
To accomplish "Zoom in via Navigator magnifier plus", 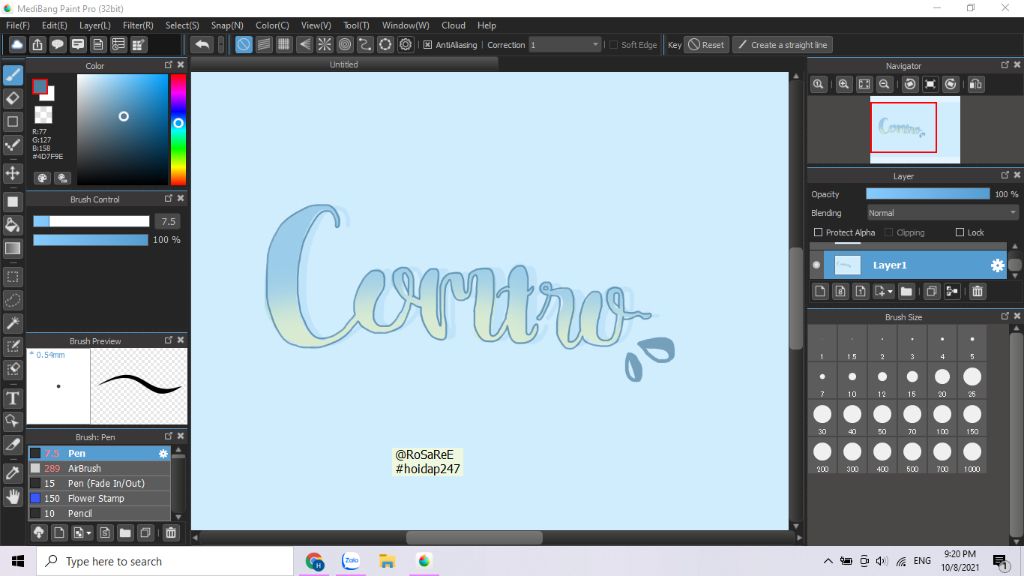I will pos(844,84).
